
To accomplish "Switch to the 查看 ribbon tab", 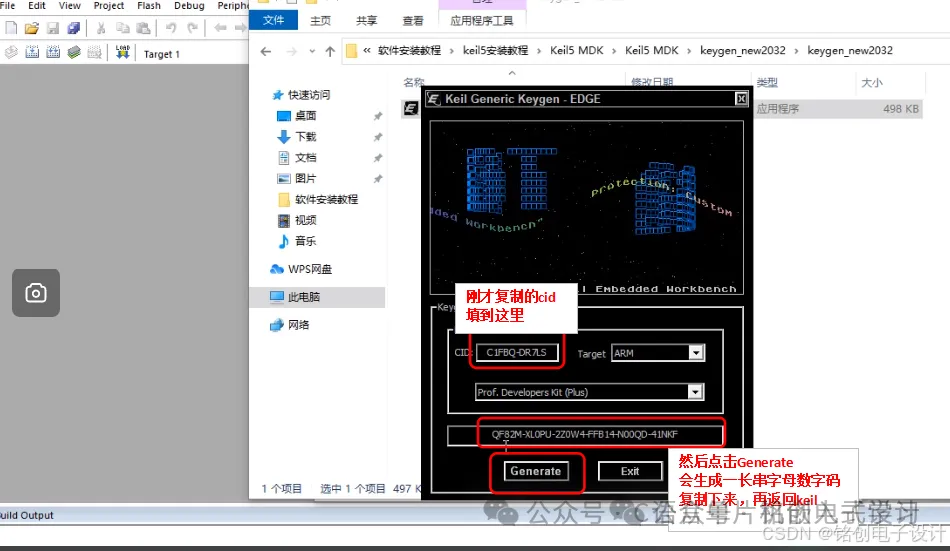I will tap(413, 21).
